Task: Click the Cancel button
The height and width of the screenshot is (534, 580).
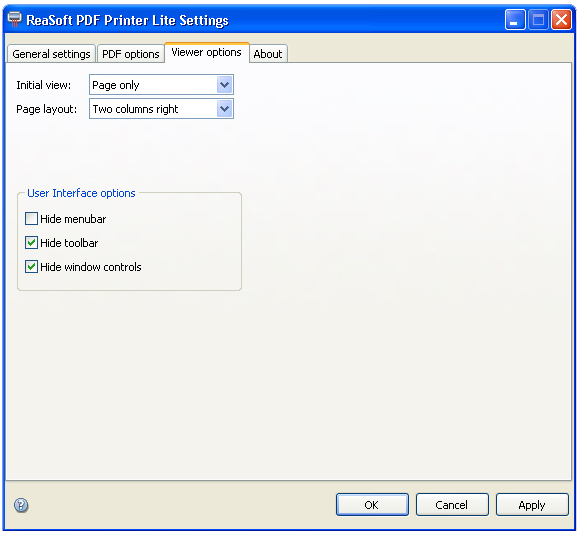Action: pos(452,505)
